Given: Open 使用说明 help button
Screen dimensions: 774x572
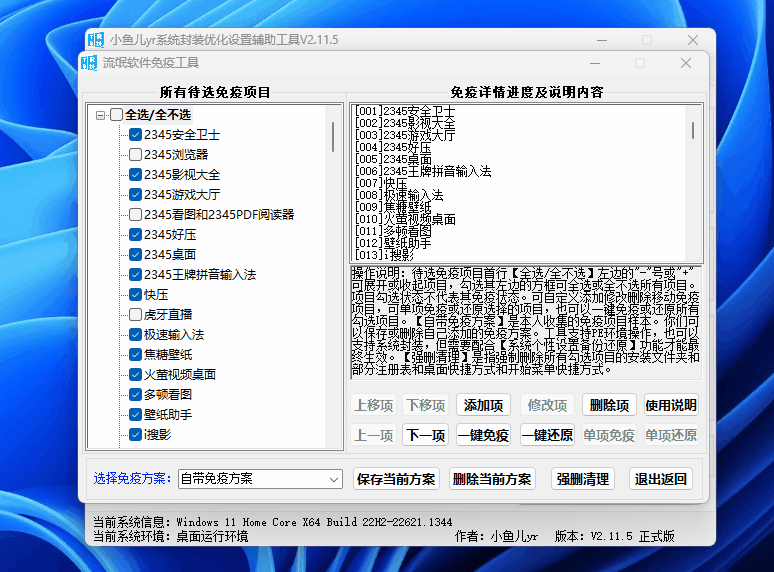Looking at the screenshot, I should (x=671, y=405).
